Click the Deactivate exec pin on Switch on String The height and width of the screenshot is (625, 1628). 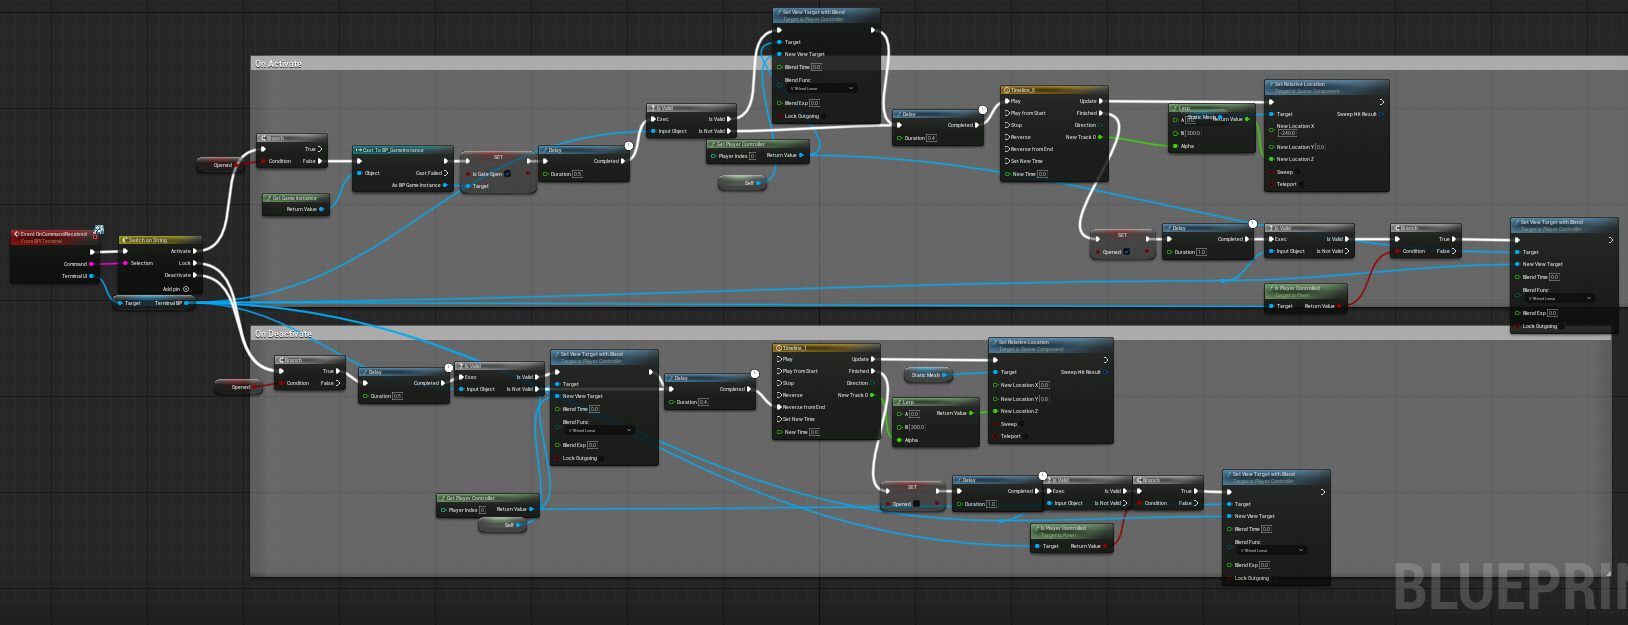tap(196, 275)
